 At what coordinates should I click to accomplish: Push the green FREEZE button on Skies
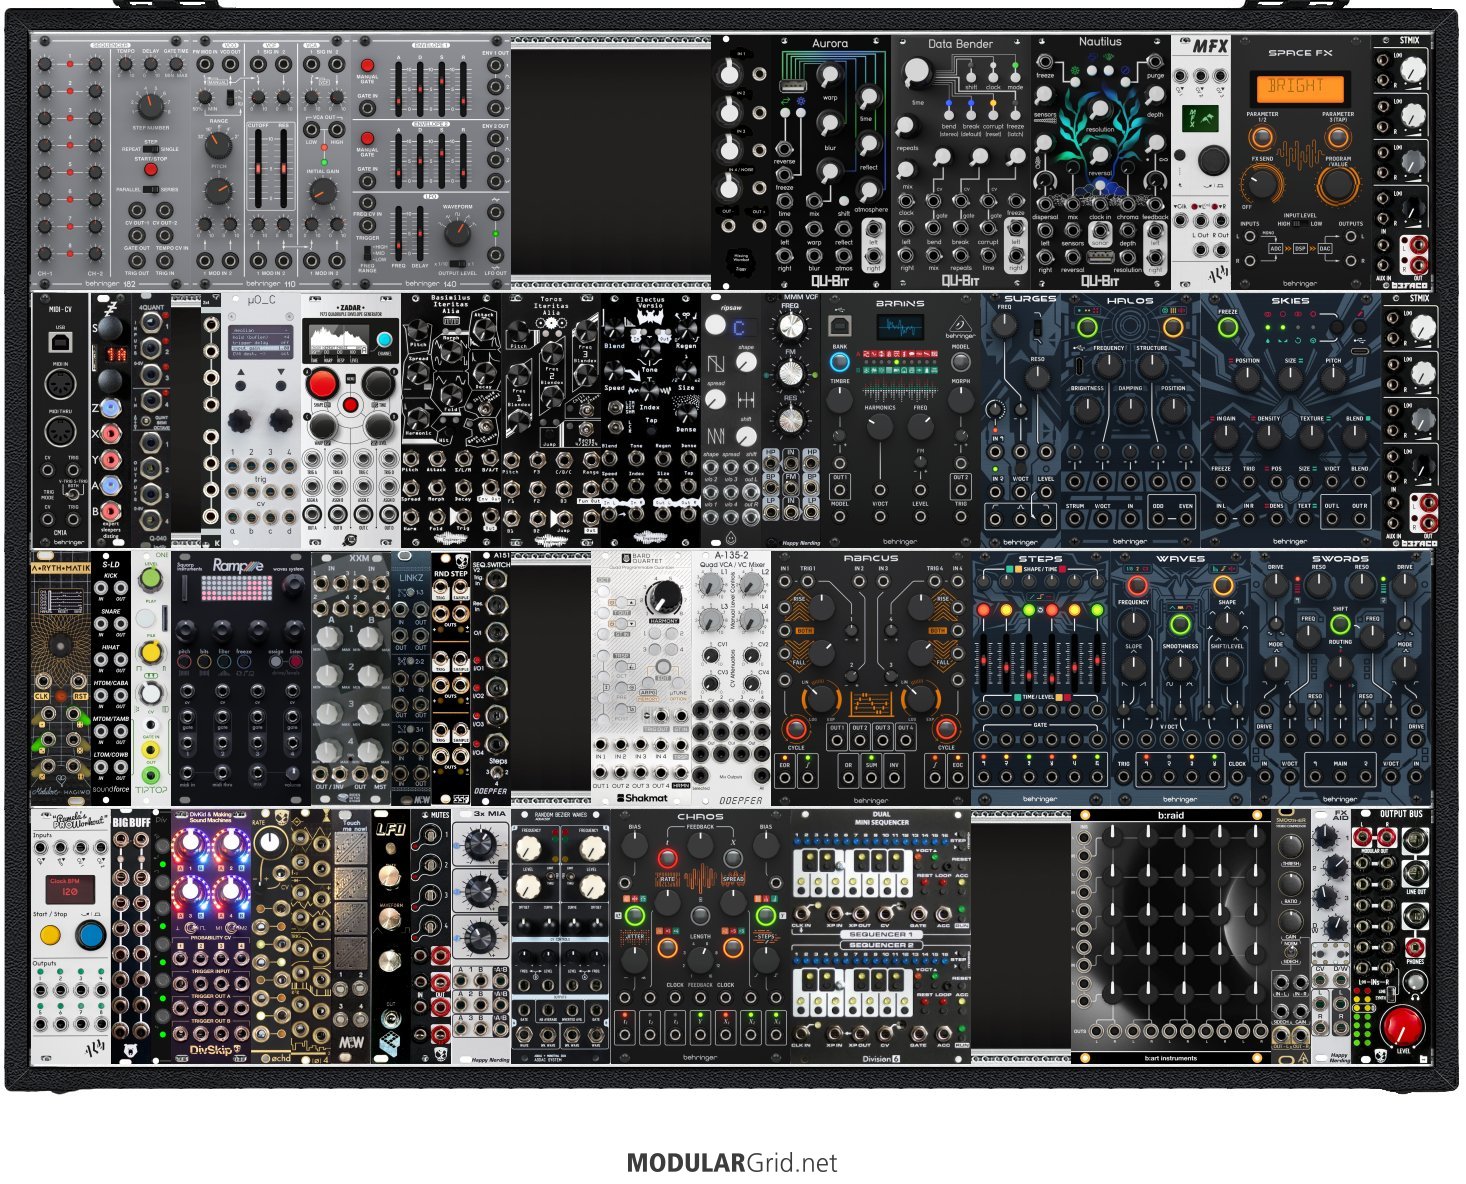pos(1228,328)
